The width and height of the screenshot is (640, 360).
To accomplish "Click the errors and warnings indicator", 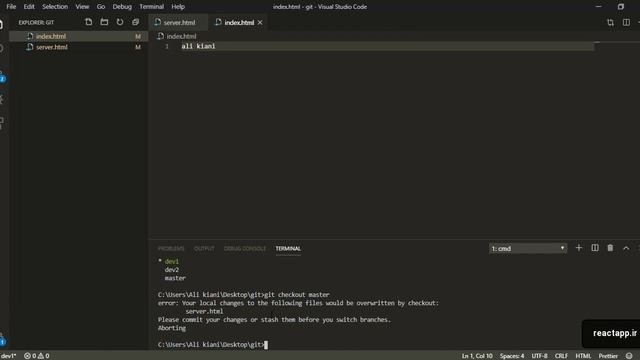I will (x=37, y=356).
